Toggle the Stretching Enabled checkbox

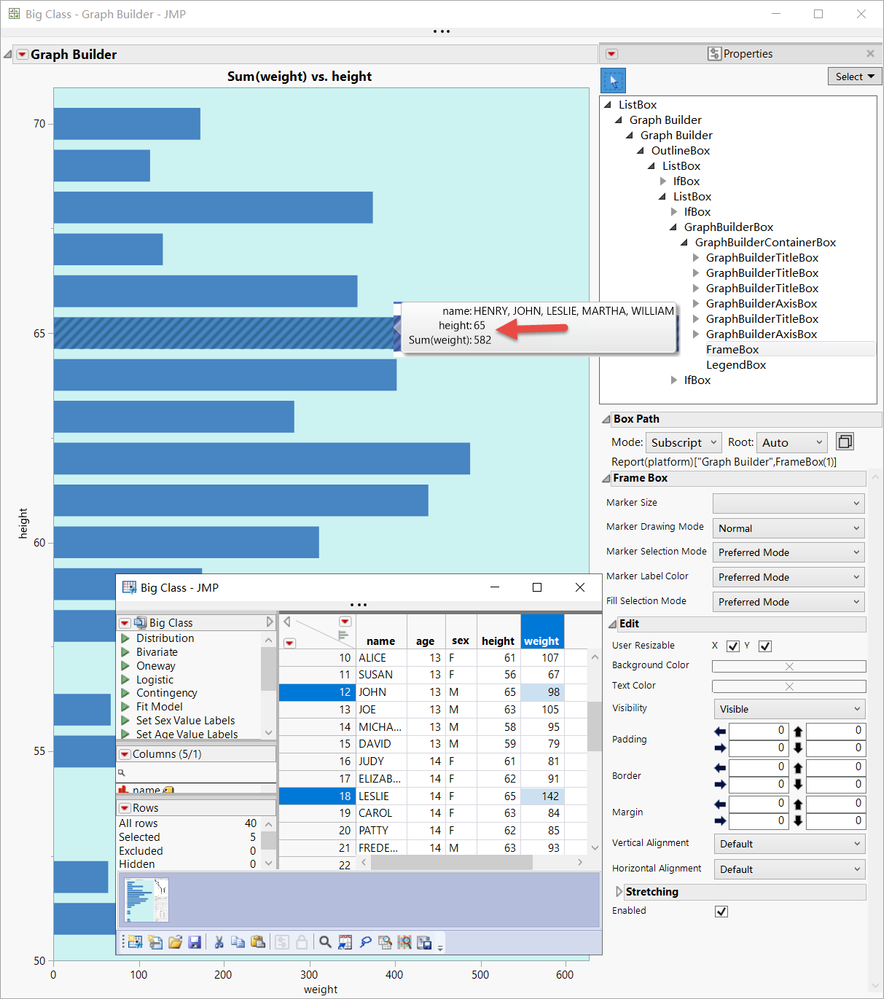721,911
